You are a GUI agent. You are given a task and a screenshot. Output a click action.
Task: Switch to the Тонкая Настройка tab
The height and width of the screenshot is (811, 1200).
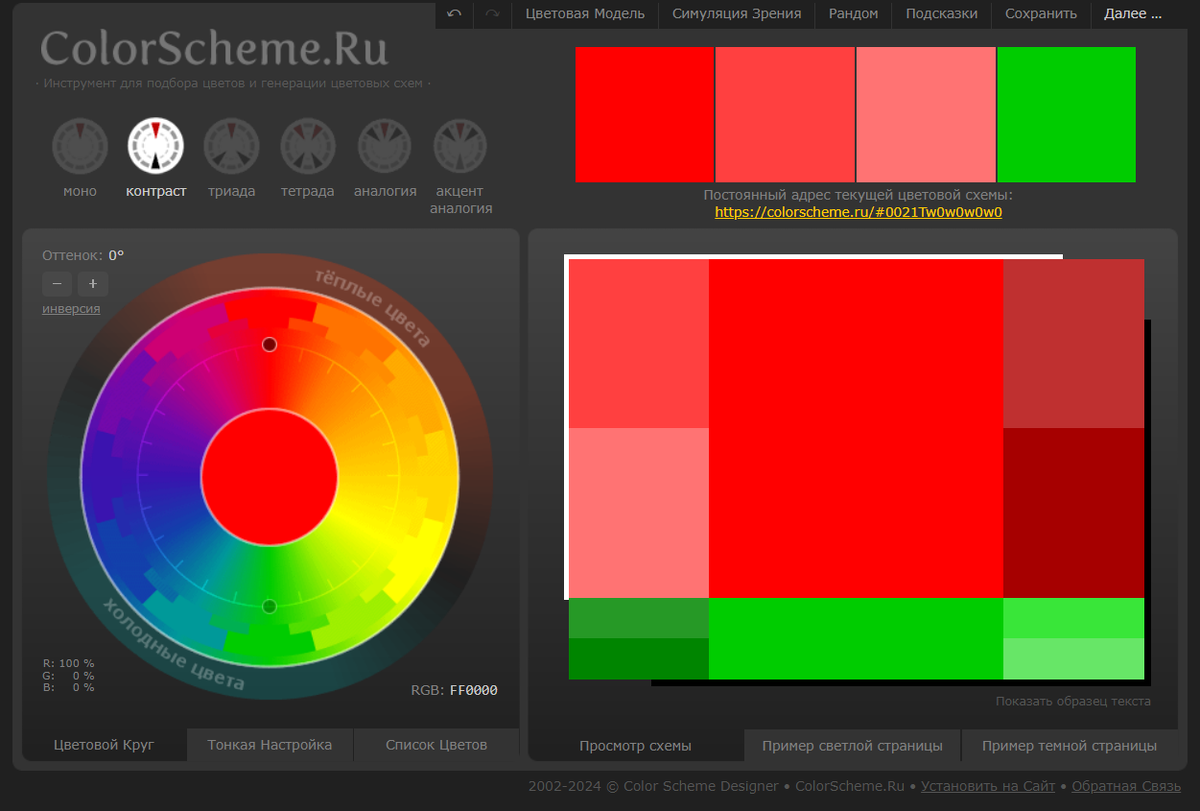click(x=270, y=745)
